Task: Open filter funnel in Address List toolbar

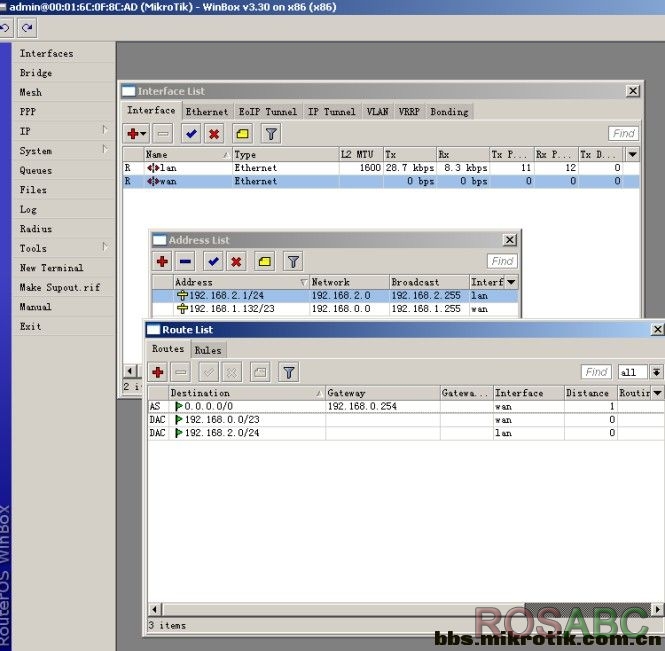Action: coord(293,261)
